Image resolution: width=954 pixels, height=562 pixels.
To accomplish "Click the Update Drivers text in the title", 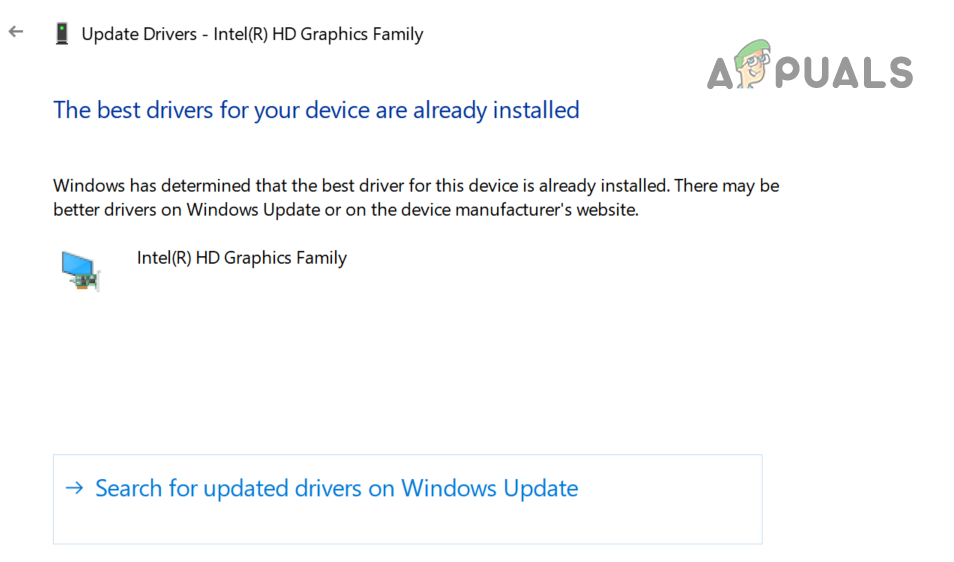I will pos(138,34).
